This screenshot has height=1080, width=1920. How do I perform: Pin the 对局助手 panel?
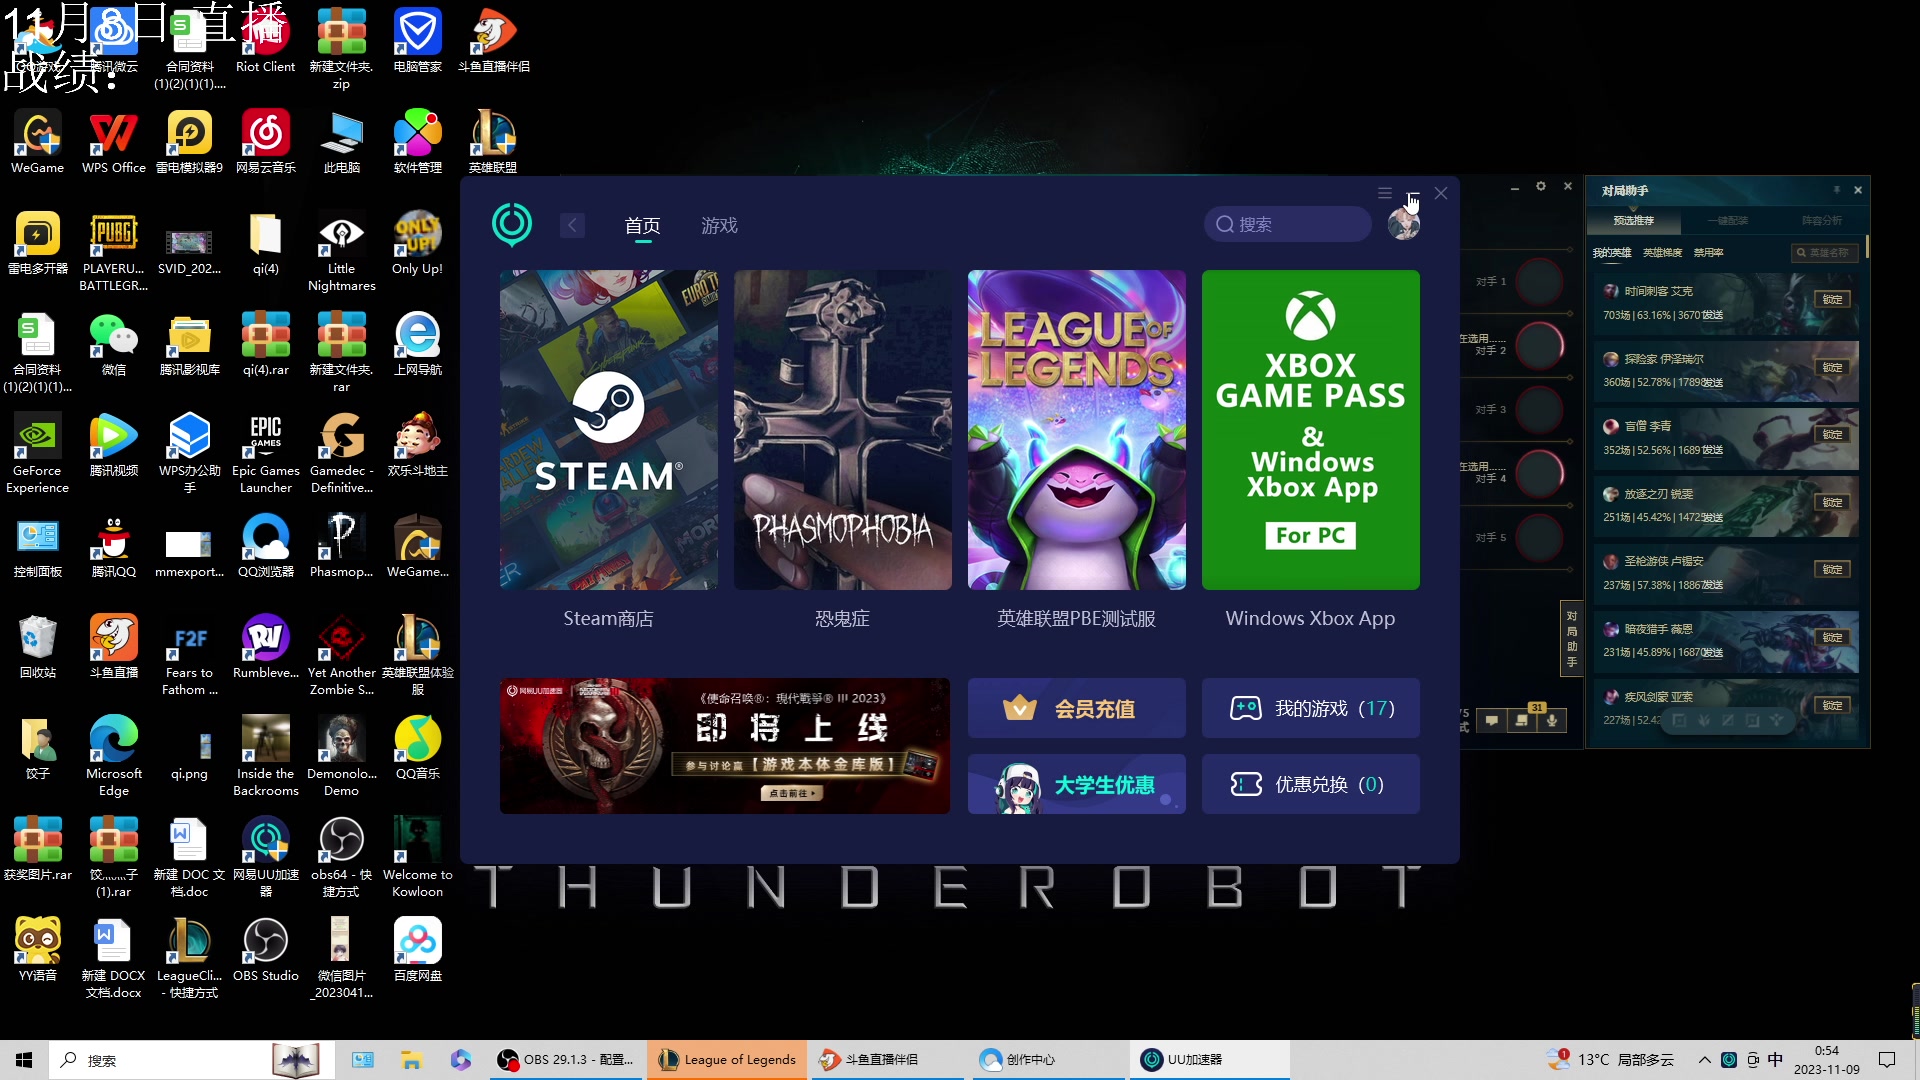pos(1837,190)
